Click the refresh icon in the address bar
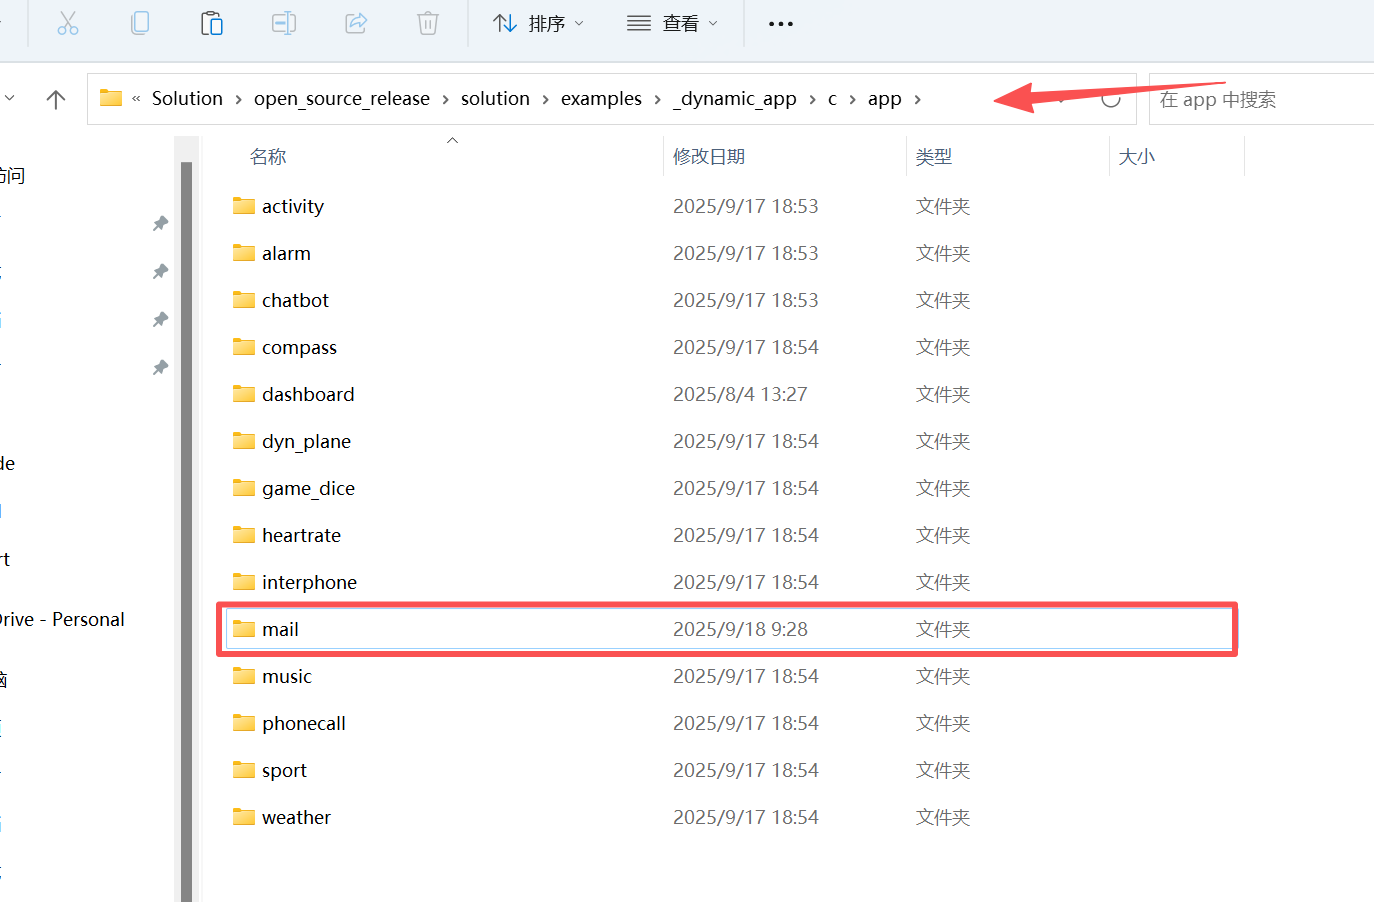 (1110, 99)
